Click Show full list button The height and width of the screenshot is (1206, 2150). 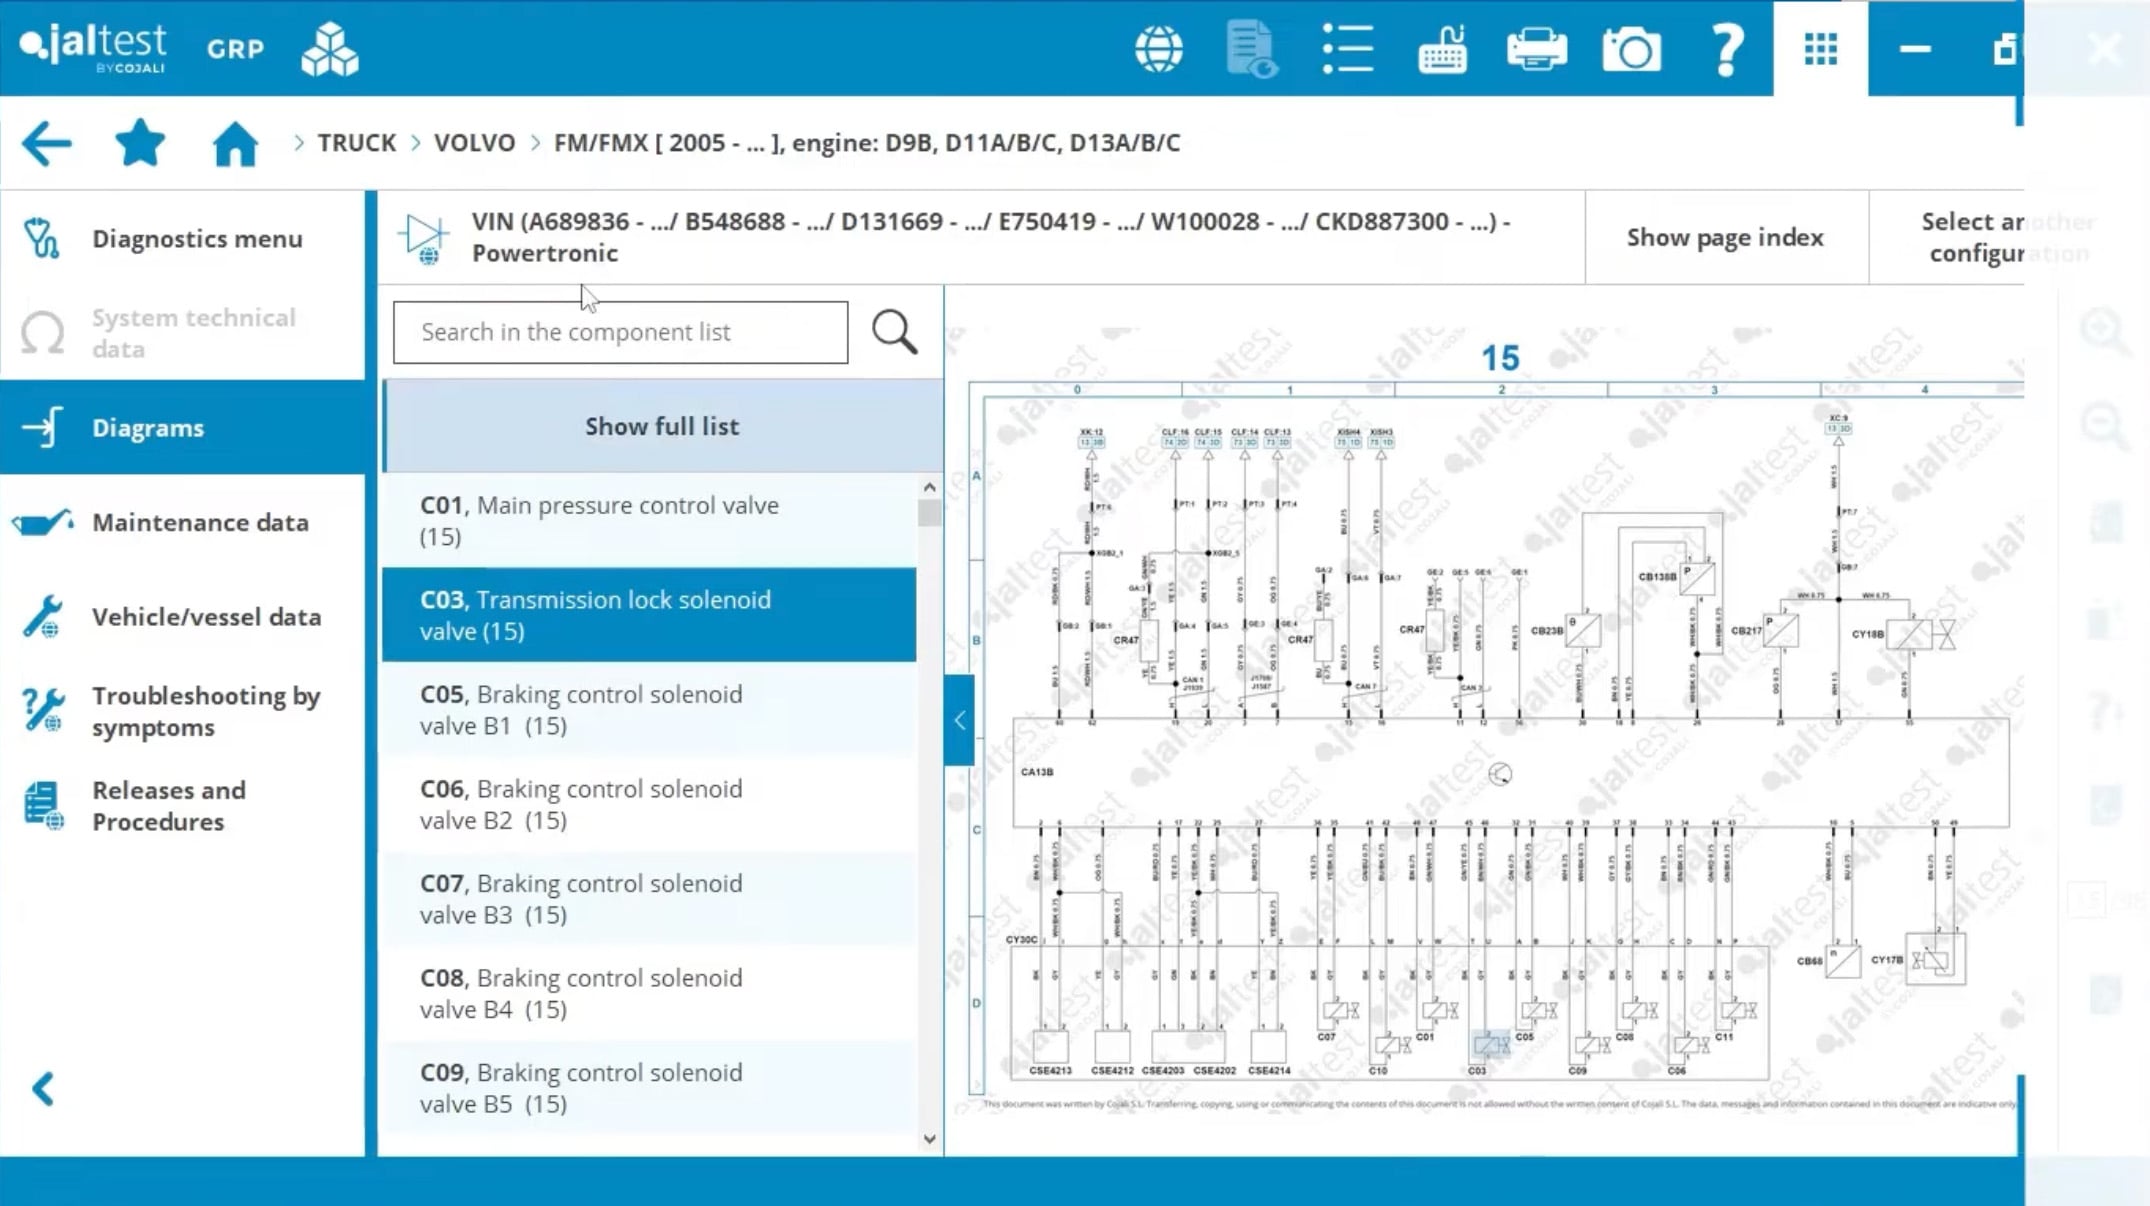click(662, 426)
